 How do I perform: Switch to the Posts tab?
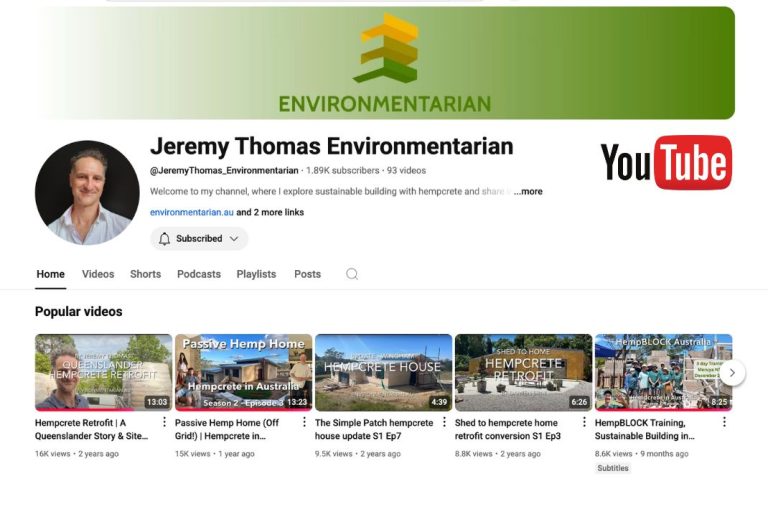coord(308,274)
